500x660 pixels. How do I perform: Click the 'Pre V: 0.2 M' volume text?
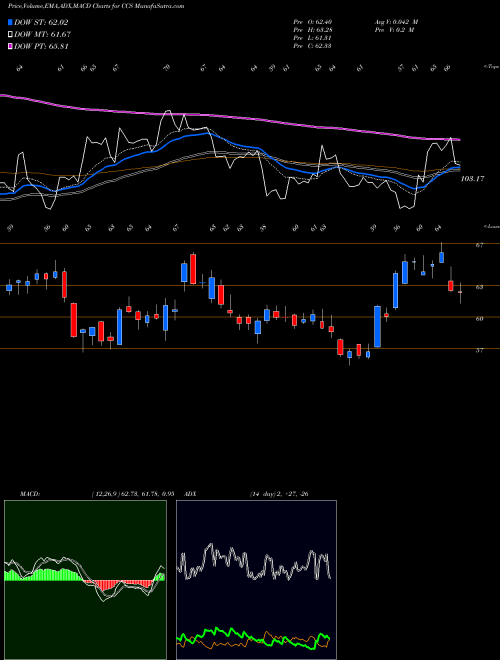394,30
